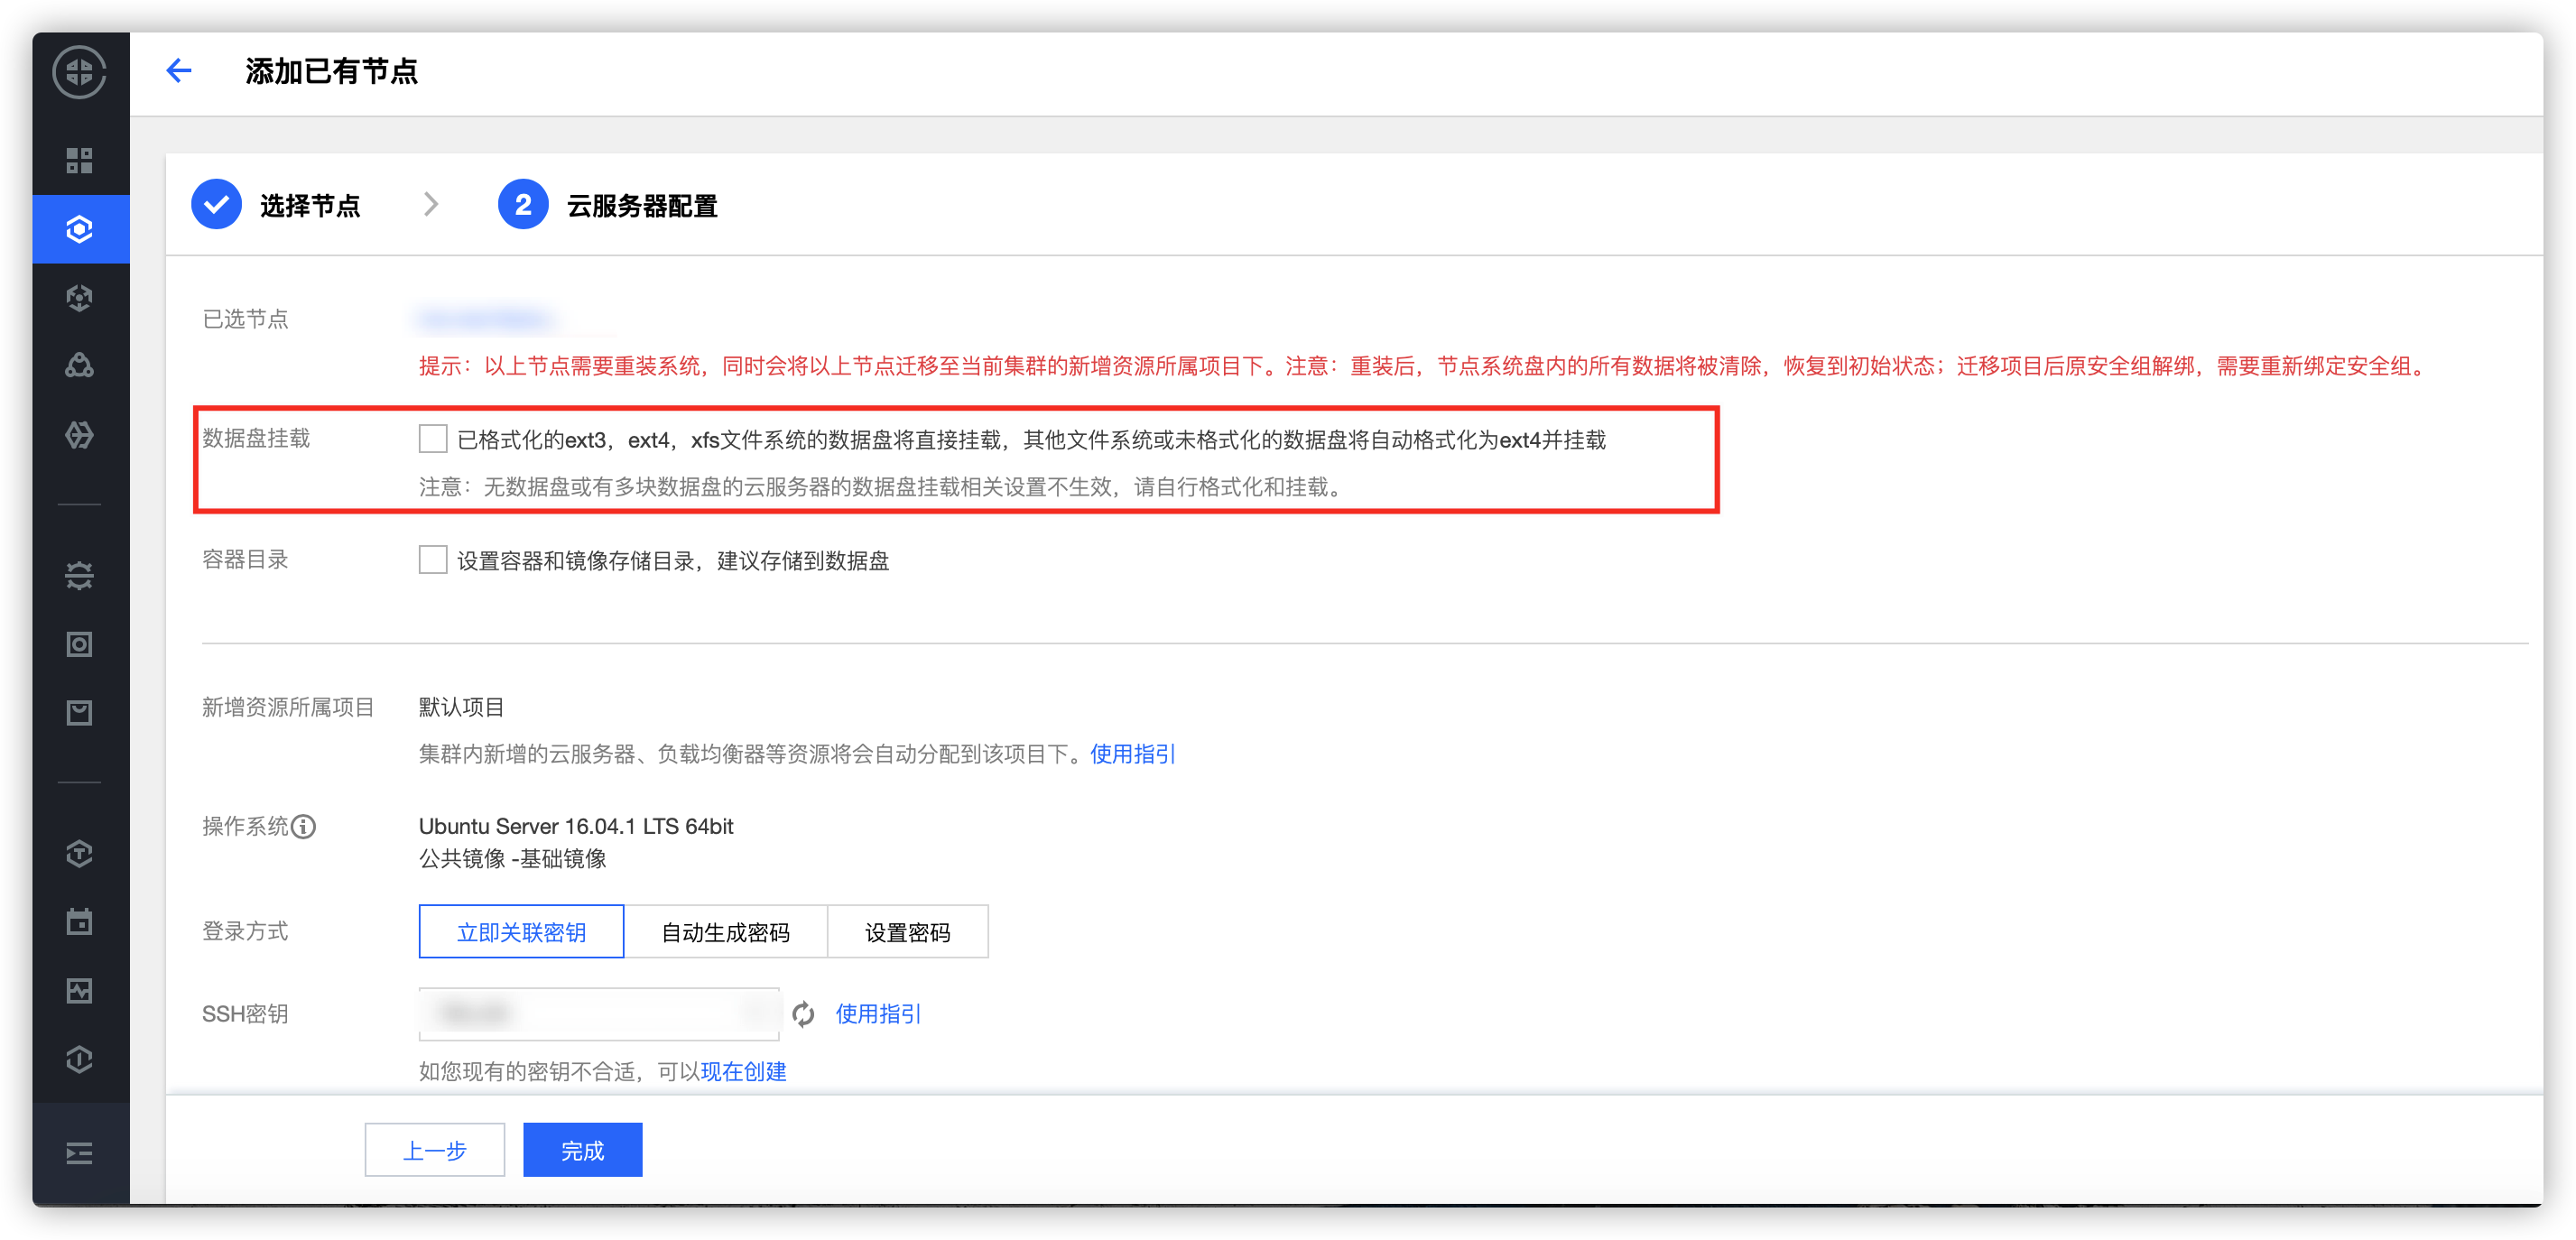Open the envelope-style app market sidebar icon

tap(80, 713)
